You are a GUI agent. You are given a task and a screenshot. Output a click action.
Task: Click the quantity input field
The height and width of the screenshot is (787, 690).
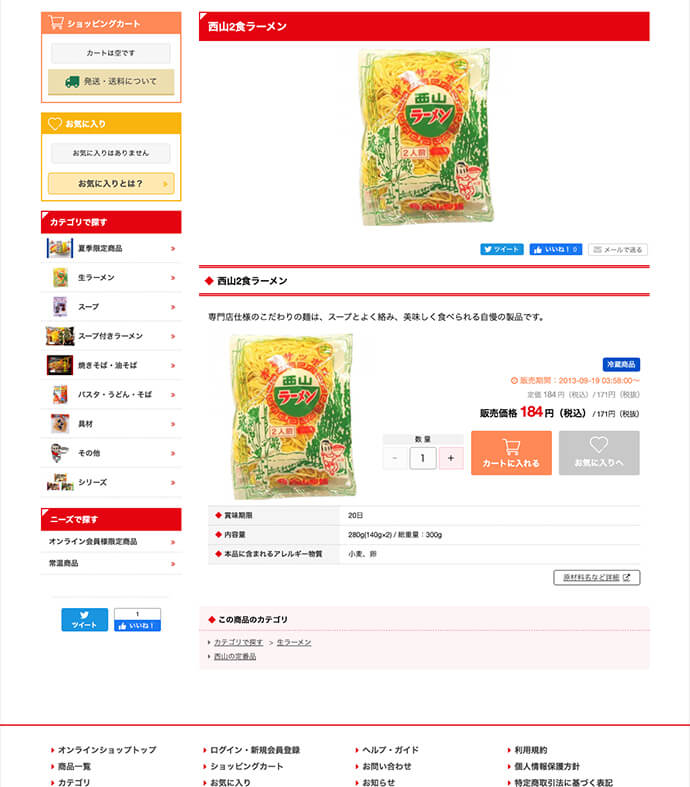tap(423, 458)
